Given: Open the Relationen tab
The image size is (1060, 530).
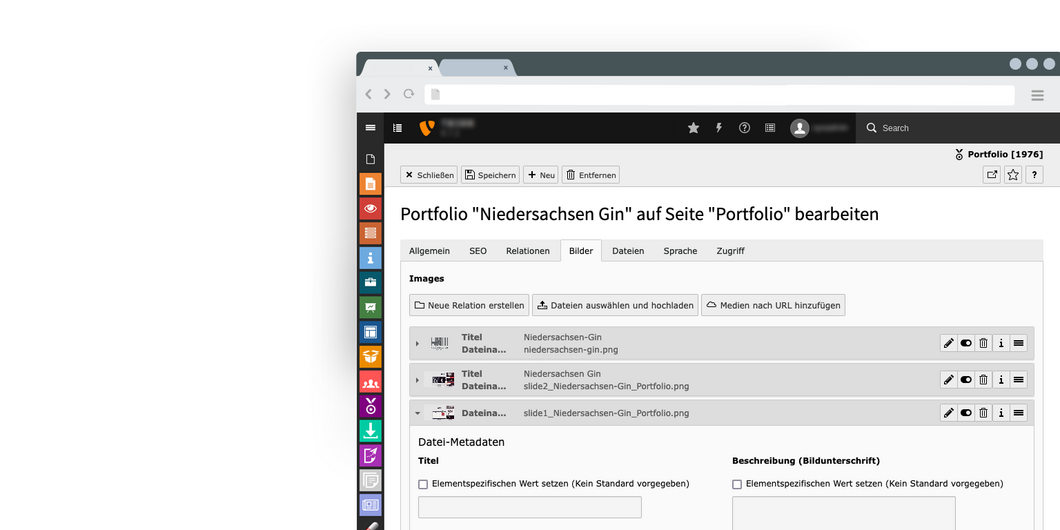Looking at the screenshot, I should [527, 251].
